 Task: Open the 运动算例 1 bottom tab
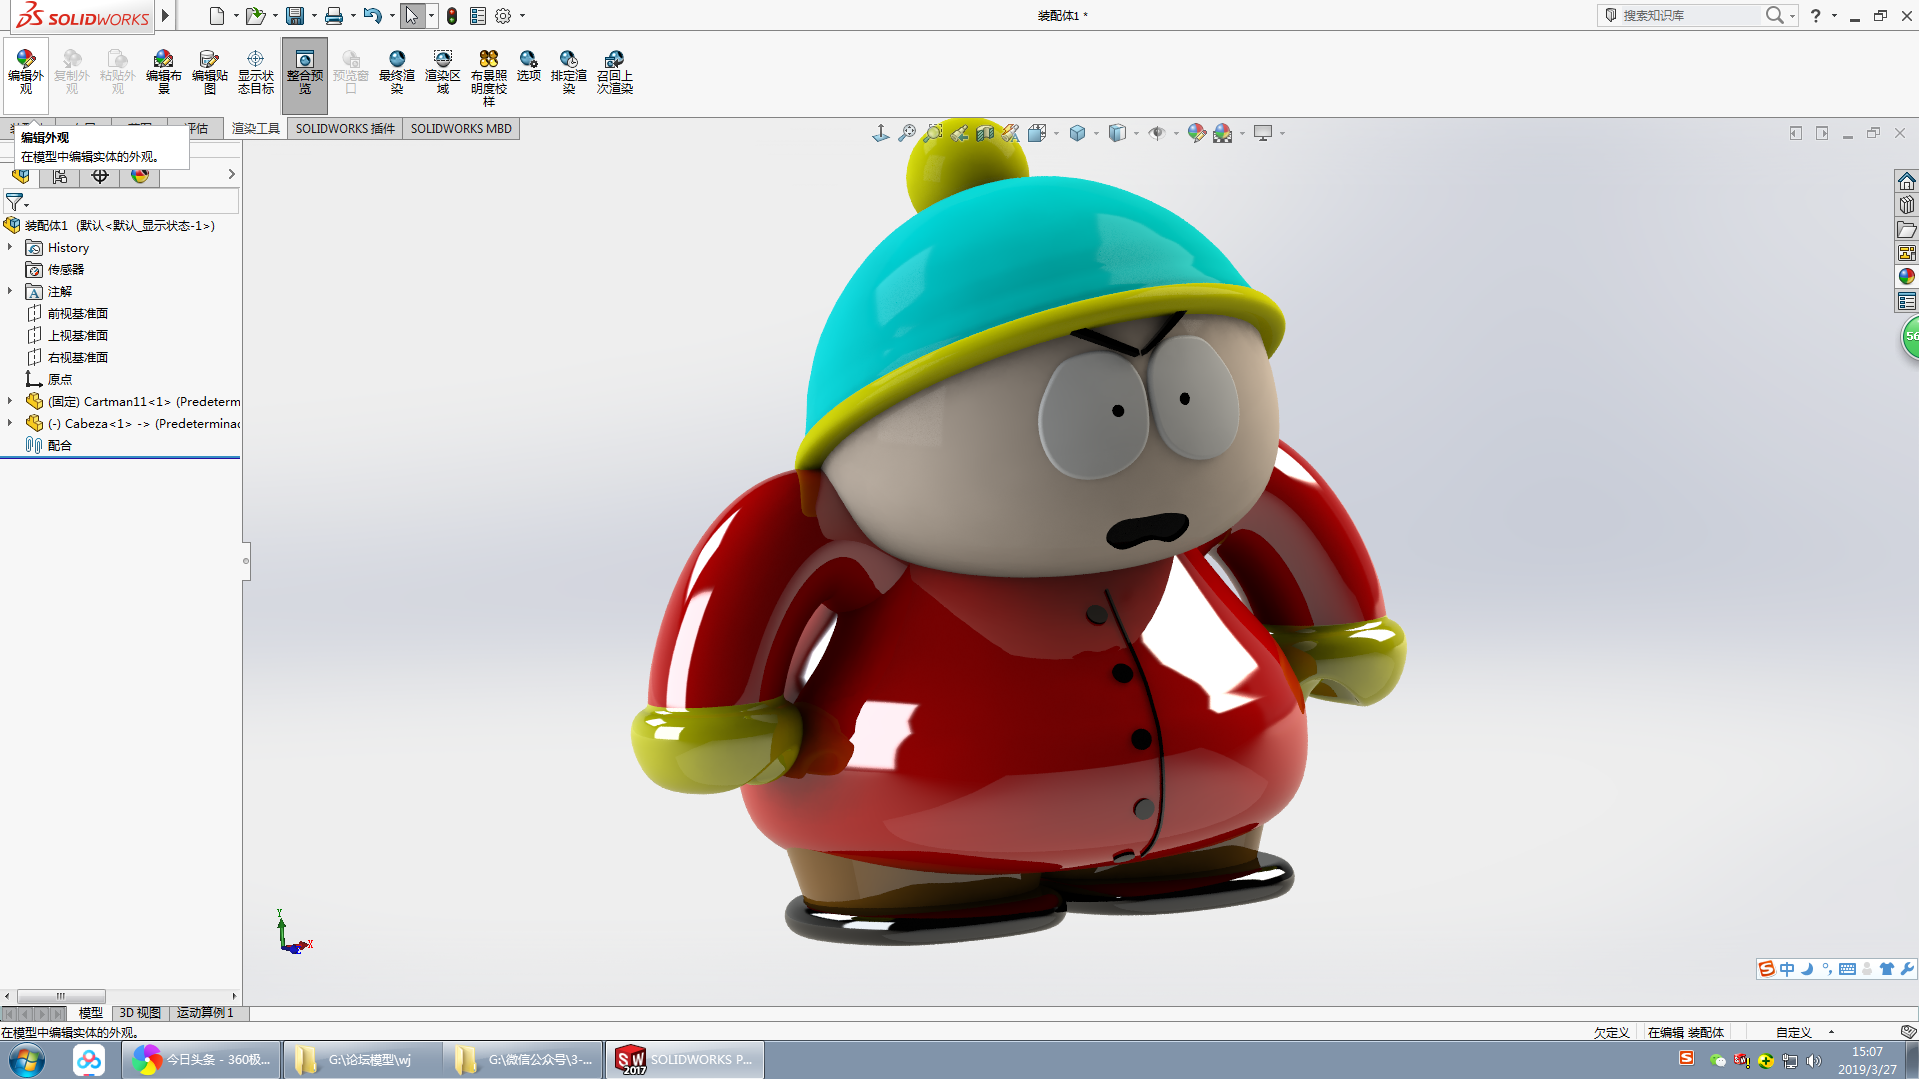(x=205, y=1013)
